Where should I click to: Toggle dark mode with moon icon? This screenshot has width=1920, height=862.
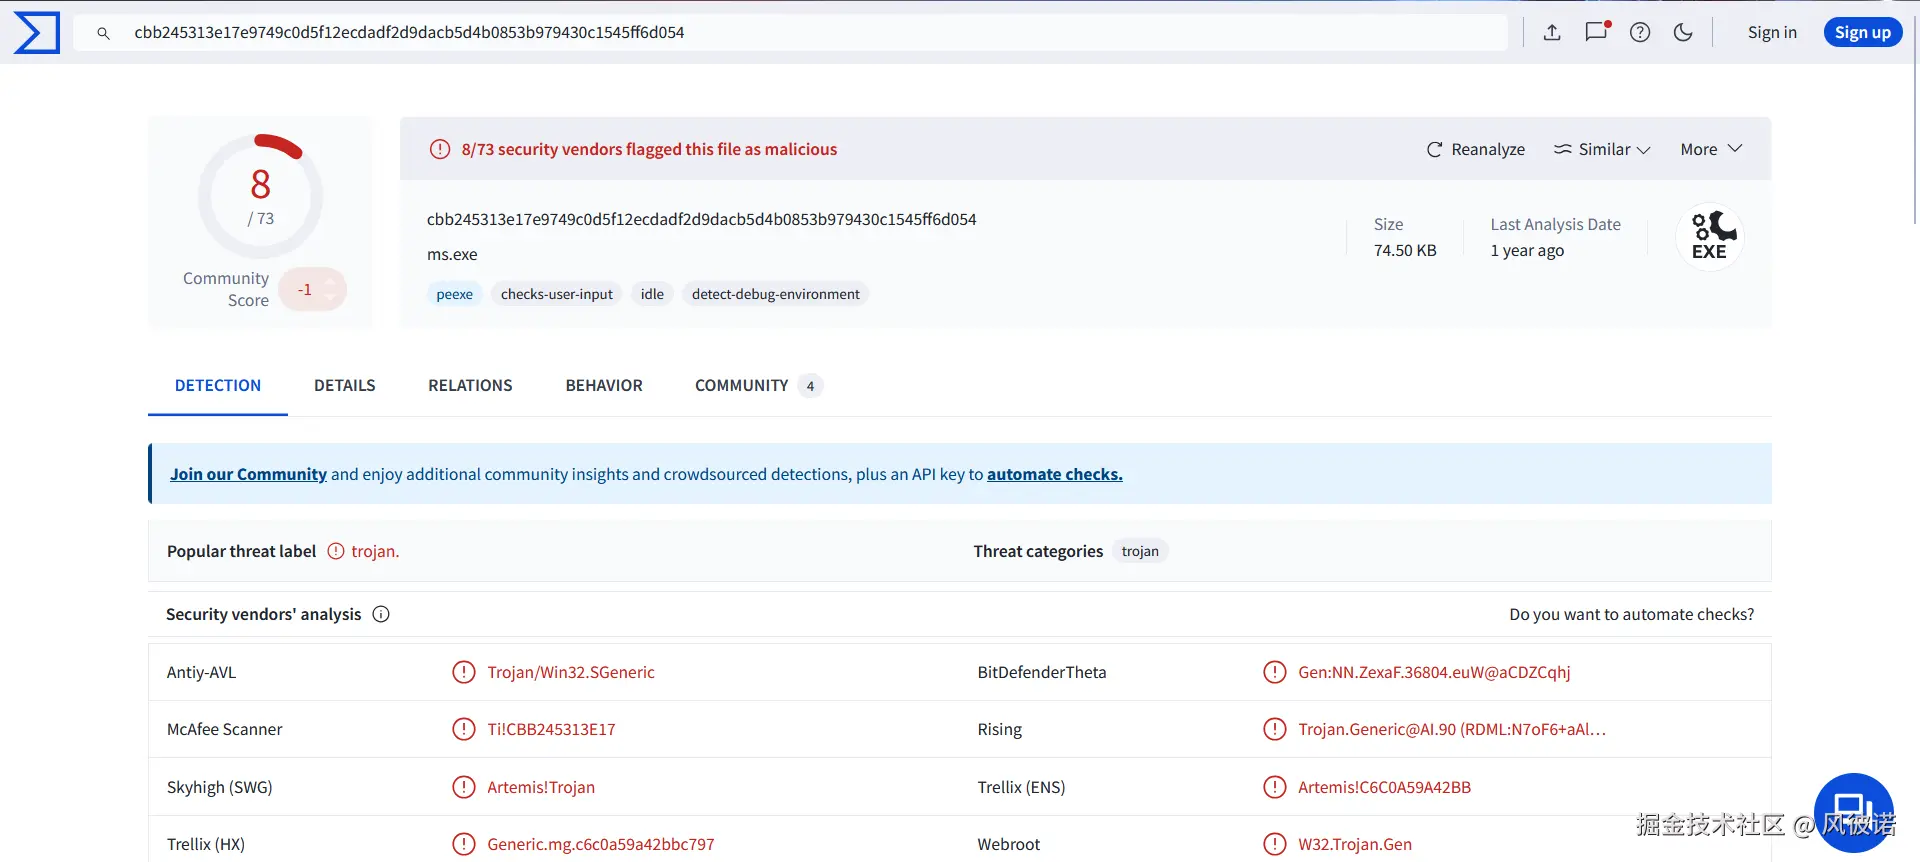coord(1683,32)
